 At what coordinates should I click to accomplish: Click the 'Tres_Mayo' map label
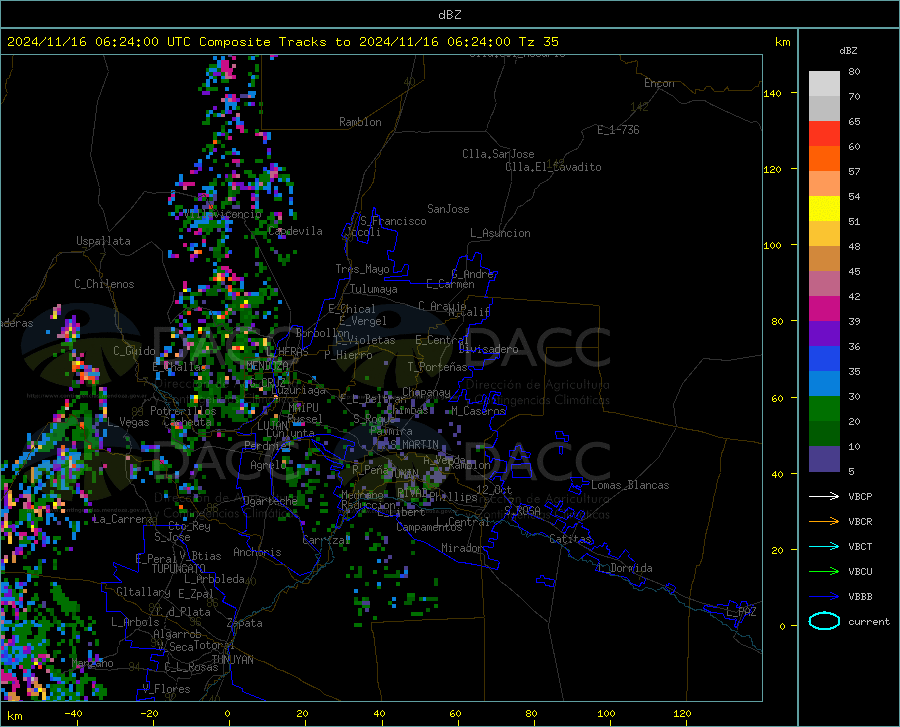click(x=362, y=269)
